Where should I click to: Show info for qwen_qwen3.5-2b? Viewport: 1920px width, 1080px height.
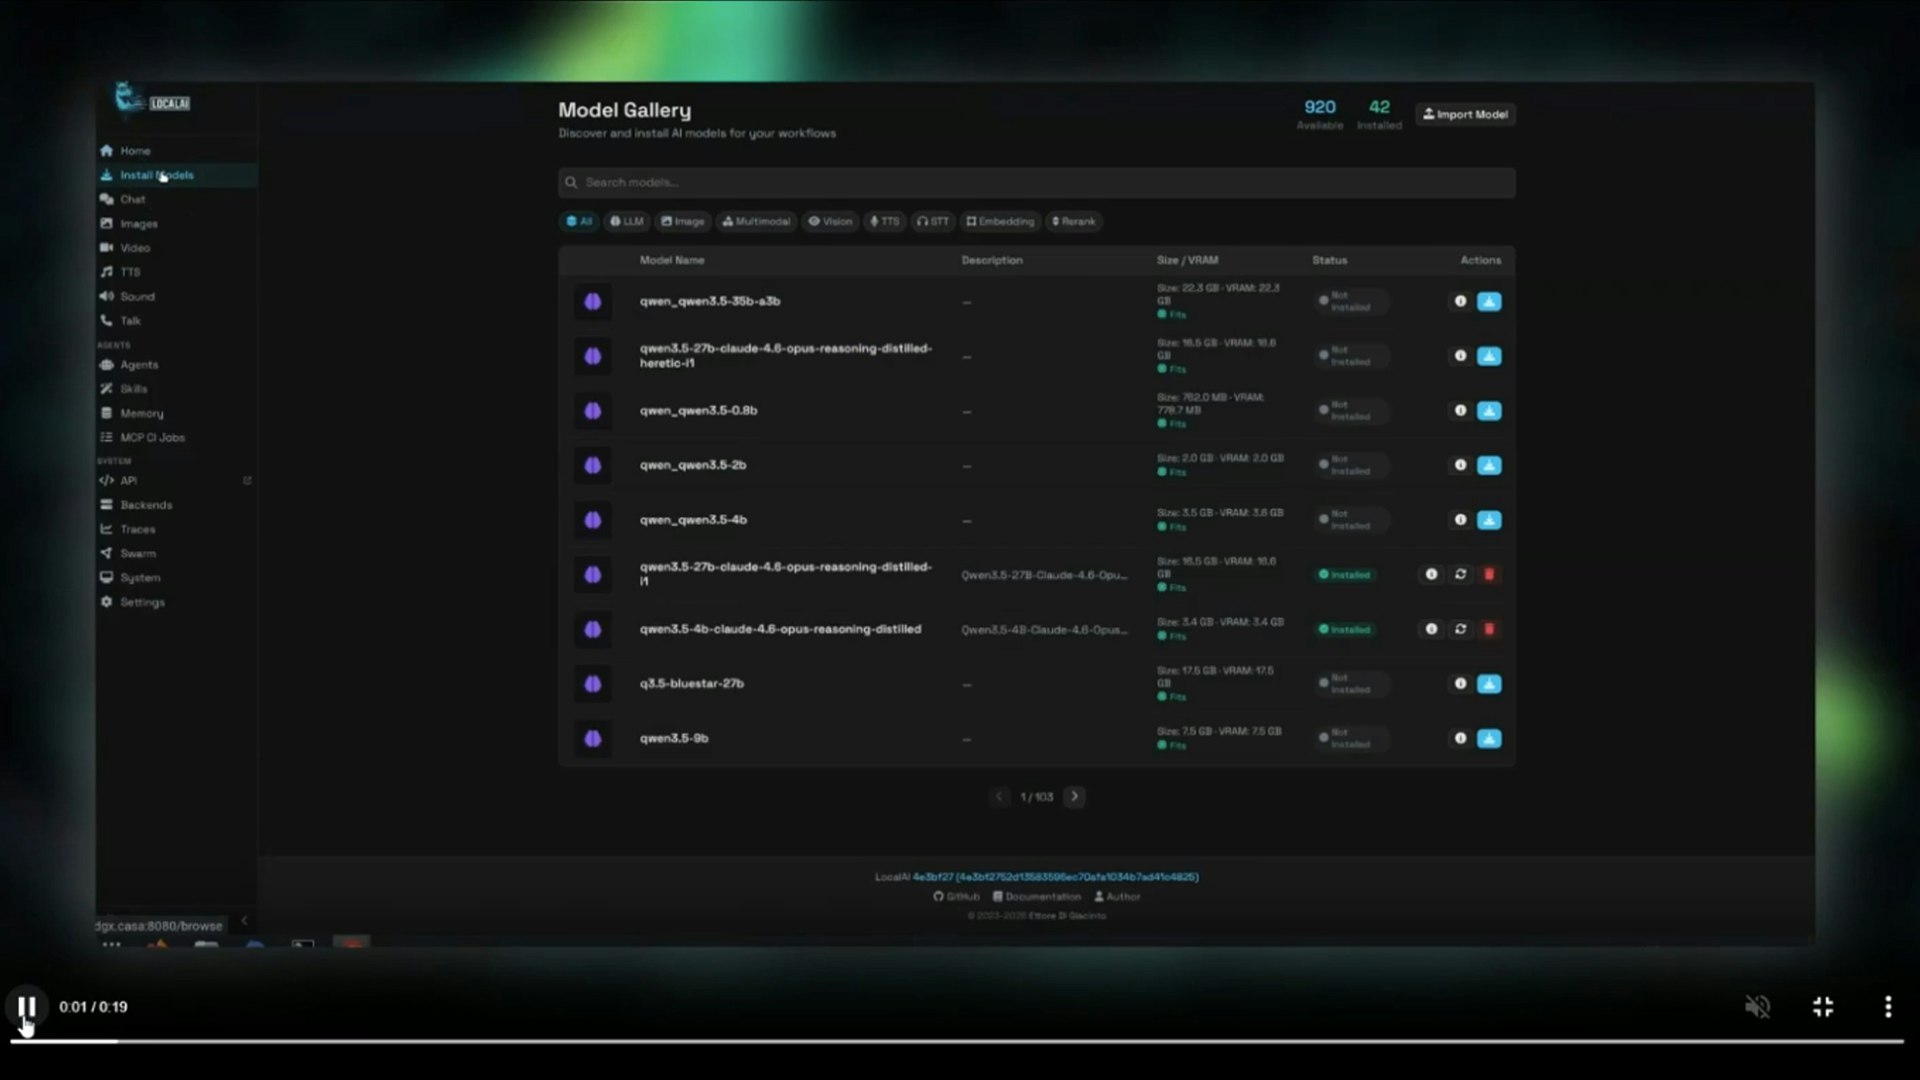coord(1460,465)
